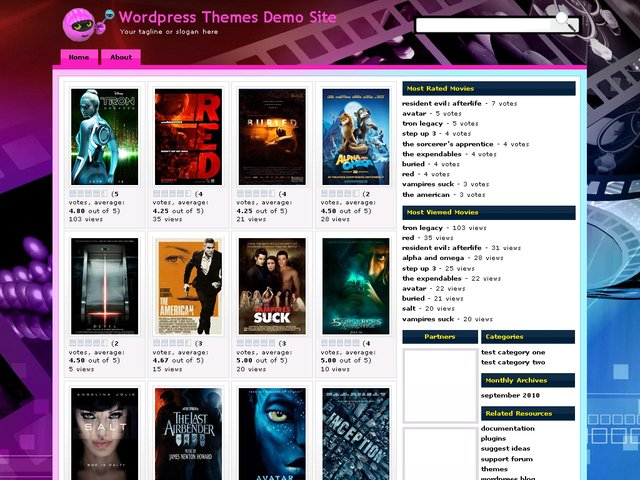Open 'tron legacy' in Most Rated Movies
The image size is (640, 480).
(x=422, y=123)
